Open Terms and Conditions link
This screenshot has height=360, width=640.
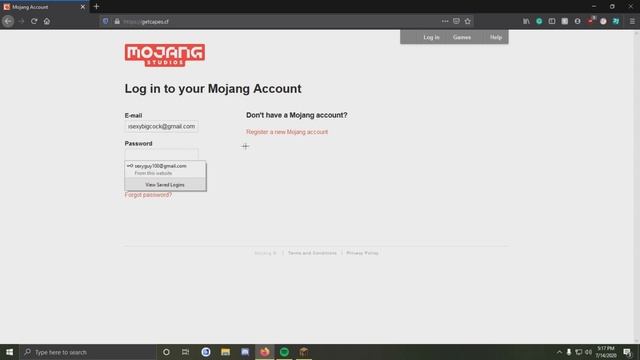tap(312, 253)
